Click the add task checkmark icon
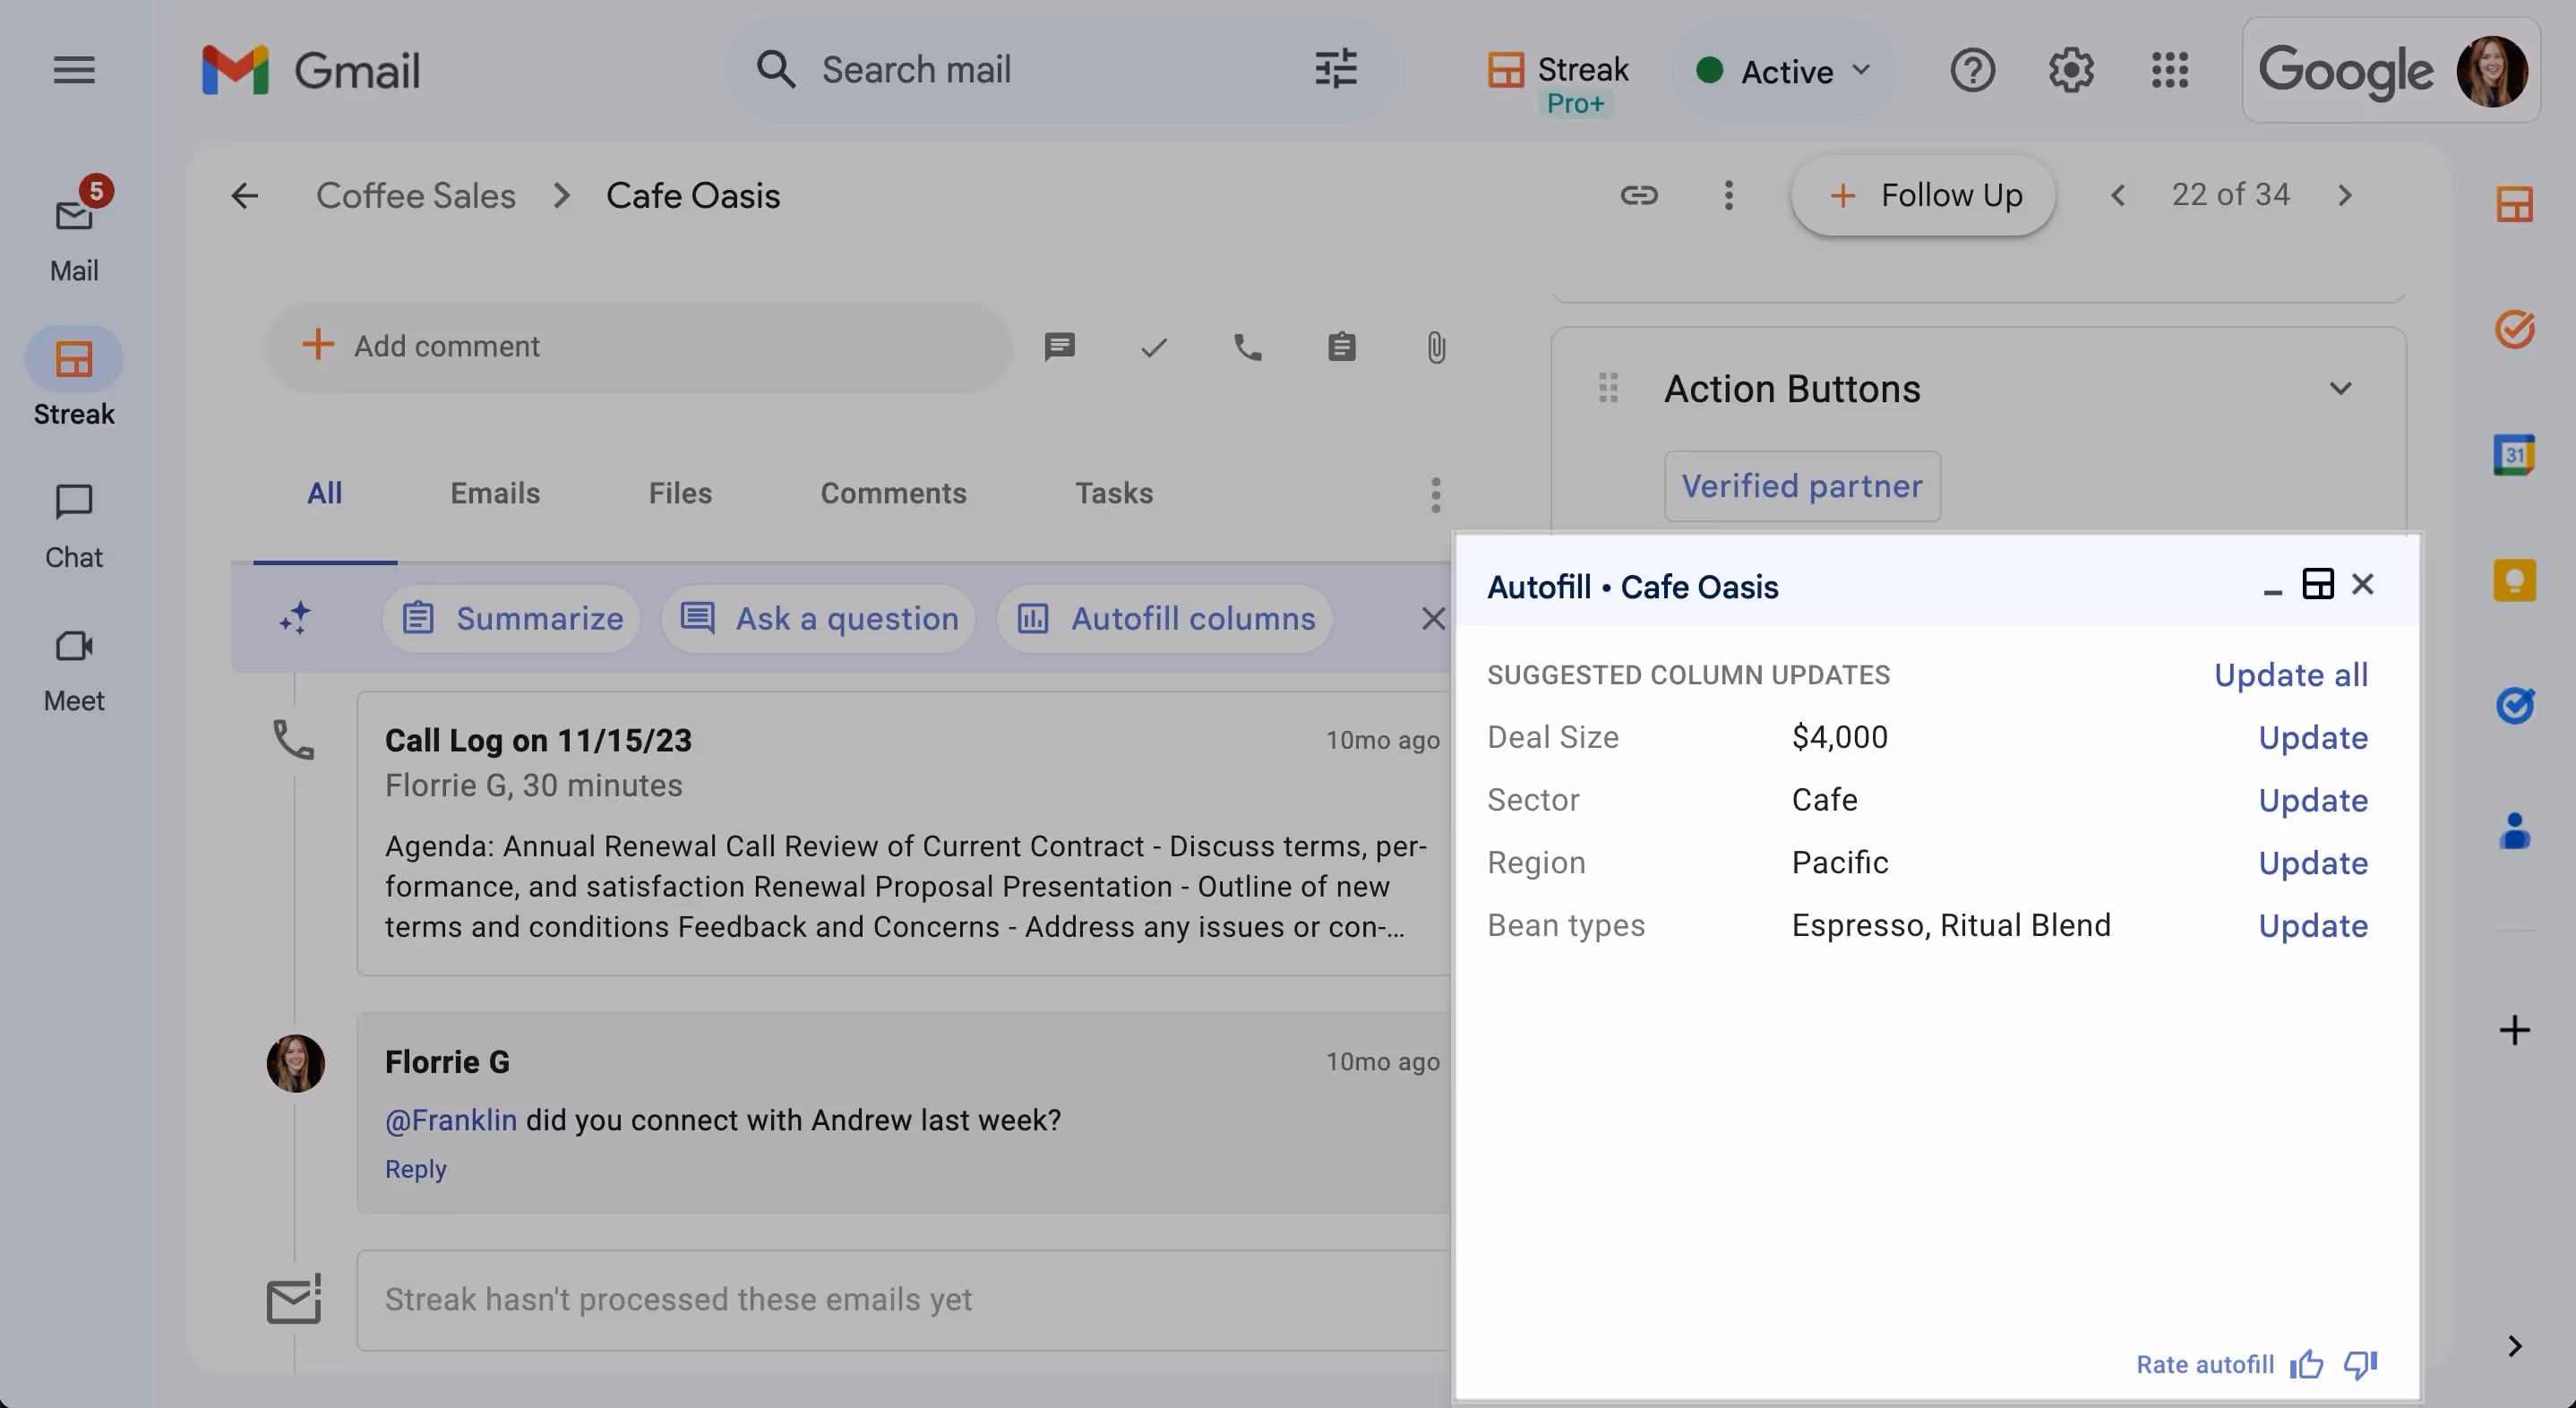This screenshot has height=1408, width=2576. point(1153,347)
